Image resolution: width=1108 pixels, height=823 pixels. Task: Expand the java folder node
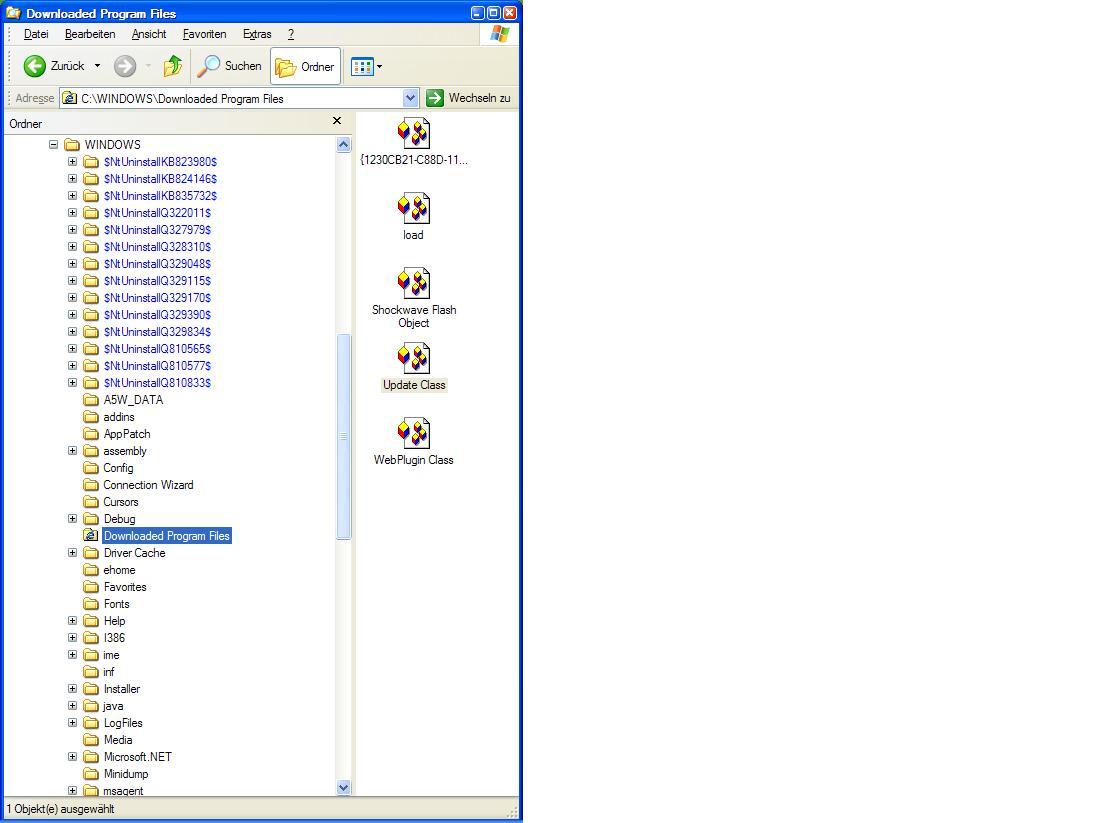point(72,706)
